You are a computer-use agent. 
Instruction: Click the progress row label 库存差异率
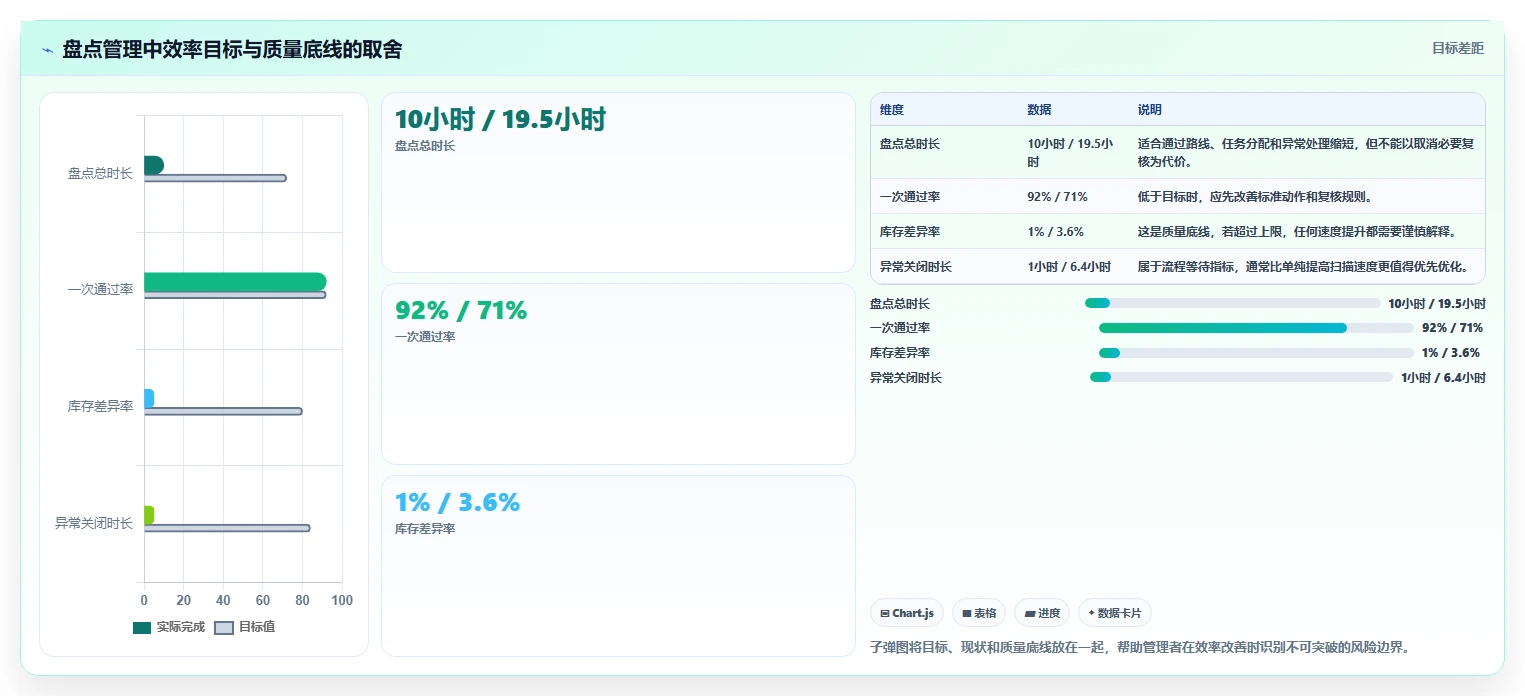tap(900, 352)
